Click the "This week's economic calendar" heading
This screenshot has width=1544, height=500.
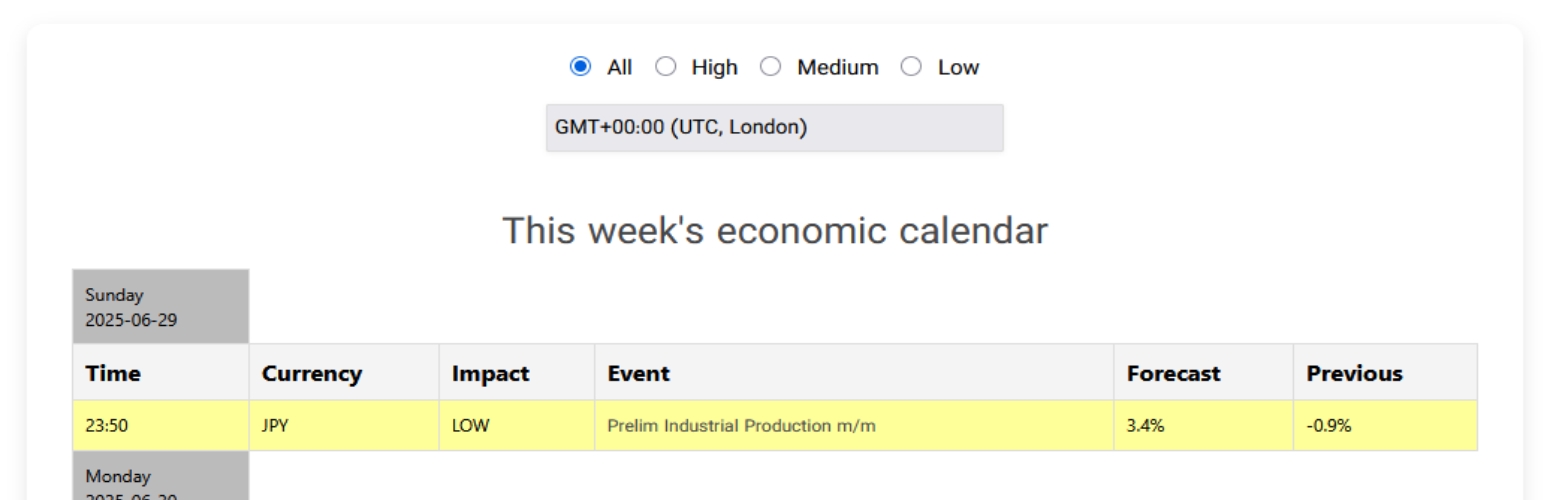point(774,231)
